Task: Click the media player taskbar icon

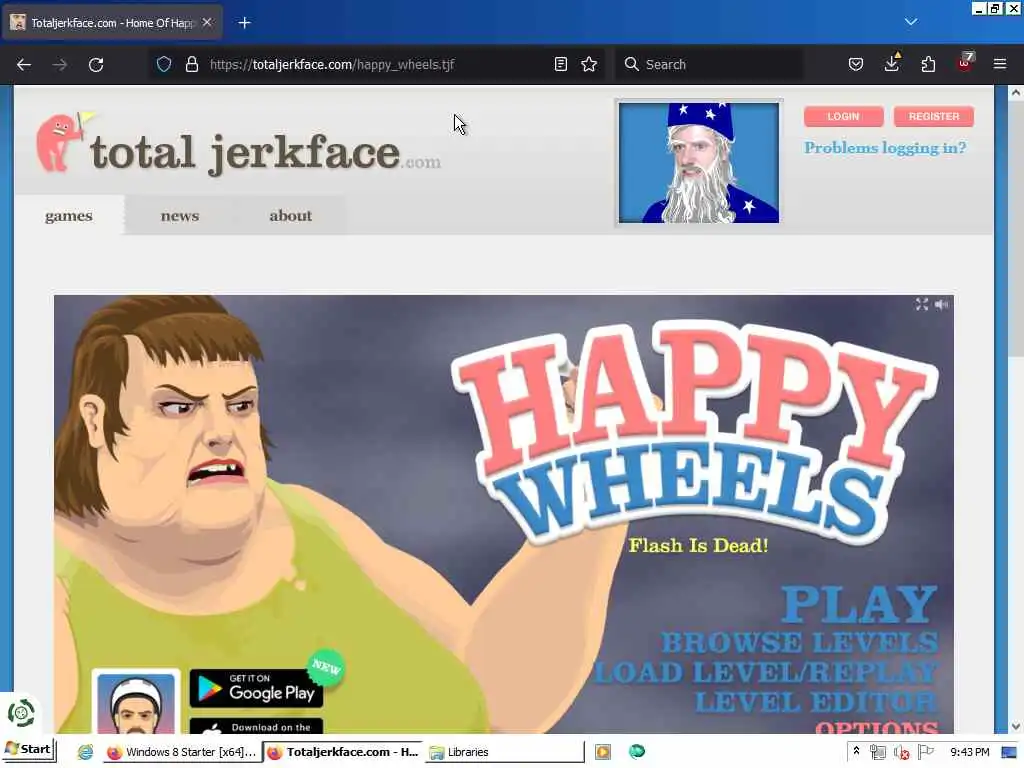Action: (x=603, y=752)
